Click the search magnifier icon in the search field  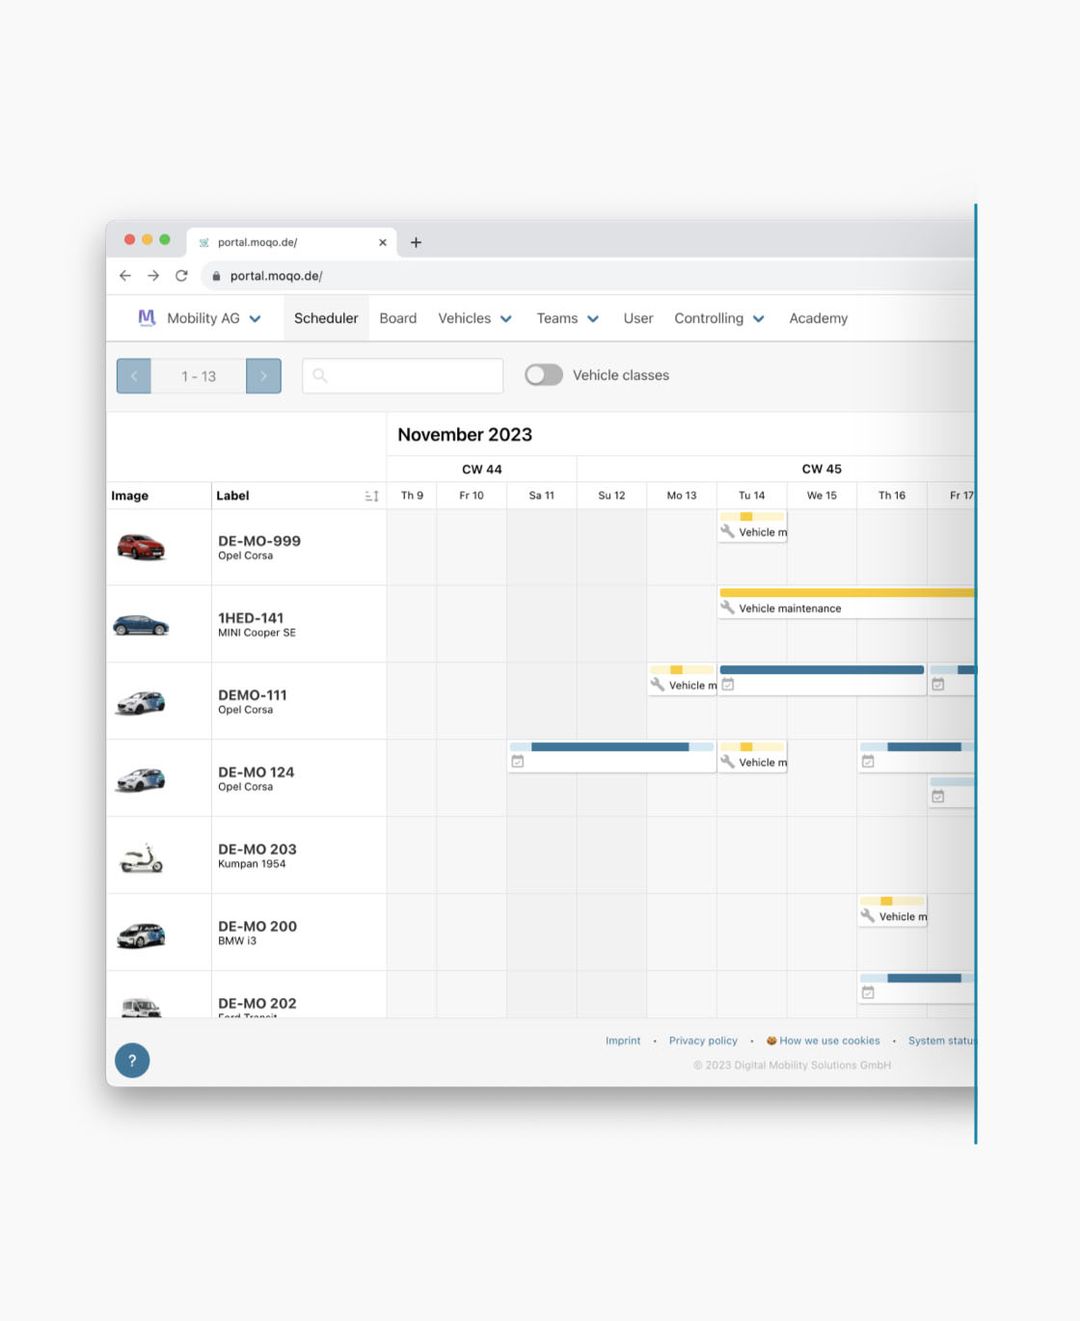click(319, 376)
